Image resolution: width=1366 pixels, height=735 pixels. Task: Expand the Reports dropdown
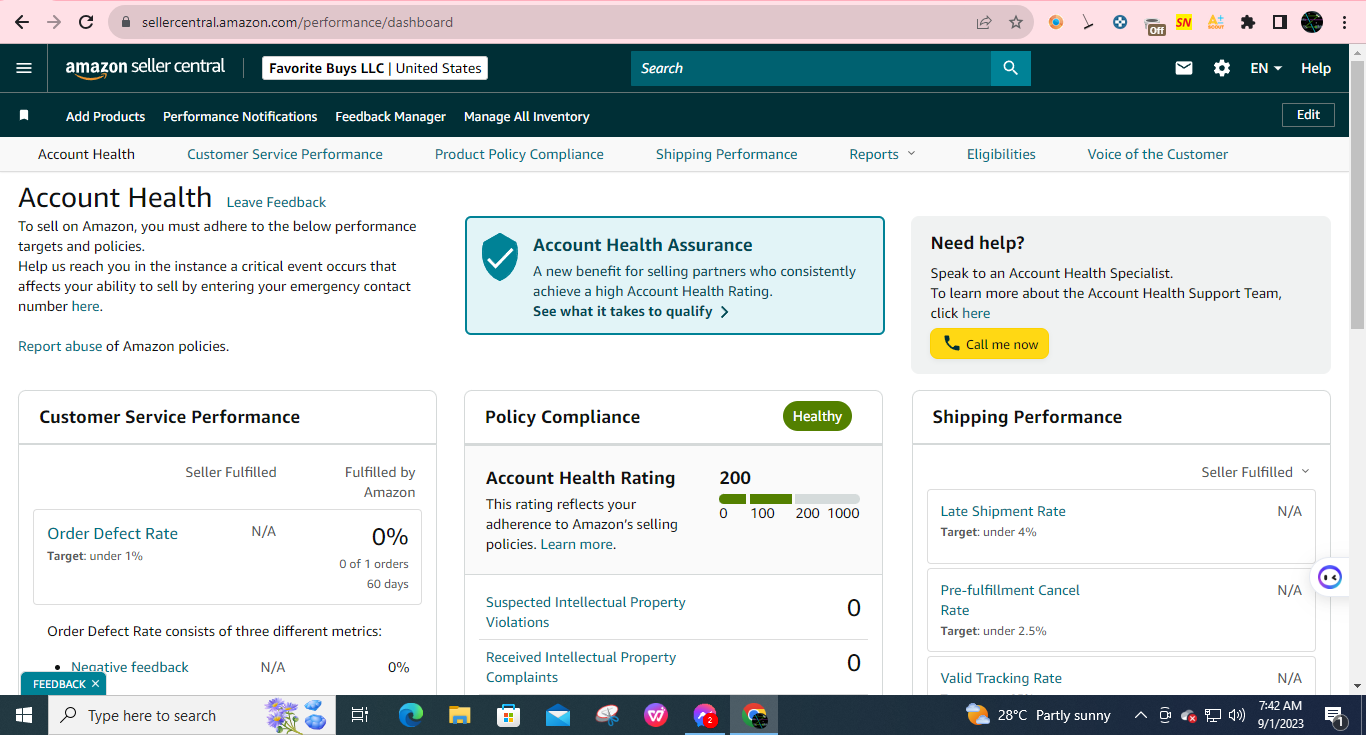[x=882, y=154]
